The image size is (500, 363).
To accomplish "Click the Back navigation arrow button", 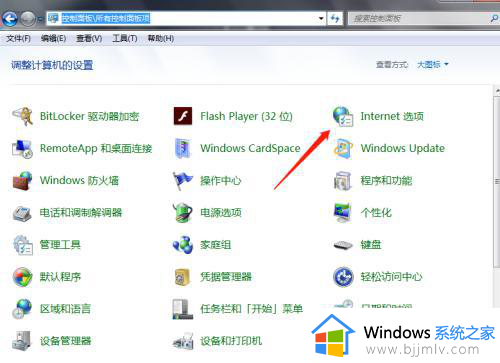I will tap(10, 19).
